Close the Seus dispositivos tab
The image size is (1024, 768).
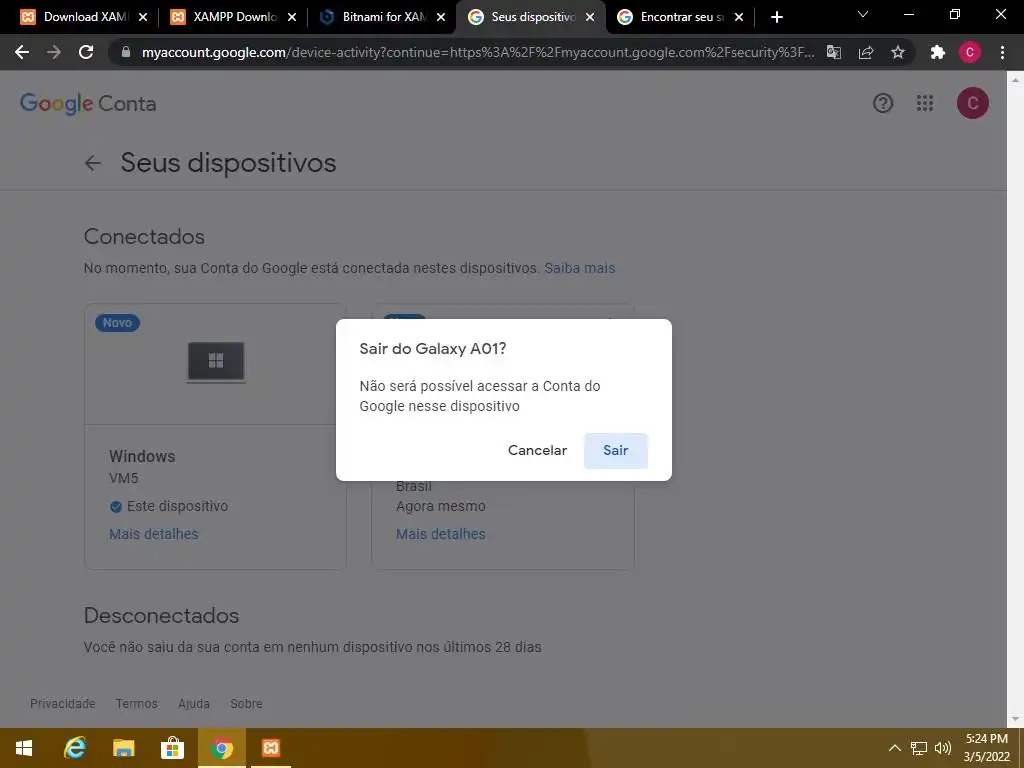[x=590, y=17]
